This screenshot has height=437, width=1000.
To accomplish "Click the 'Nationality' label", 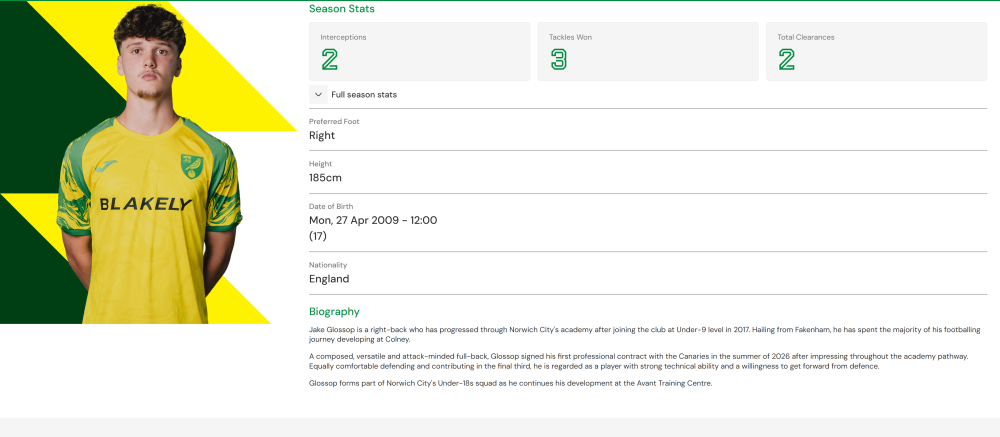I will tap(328, 265).
